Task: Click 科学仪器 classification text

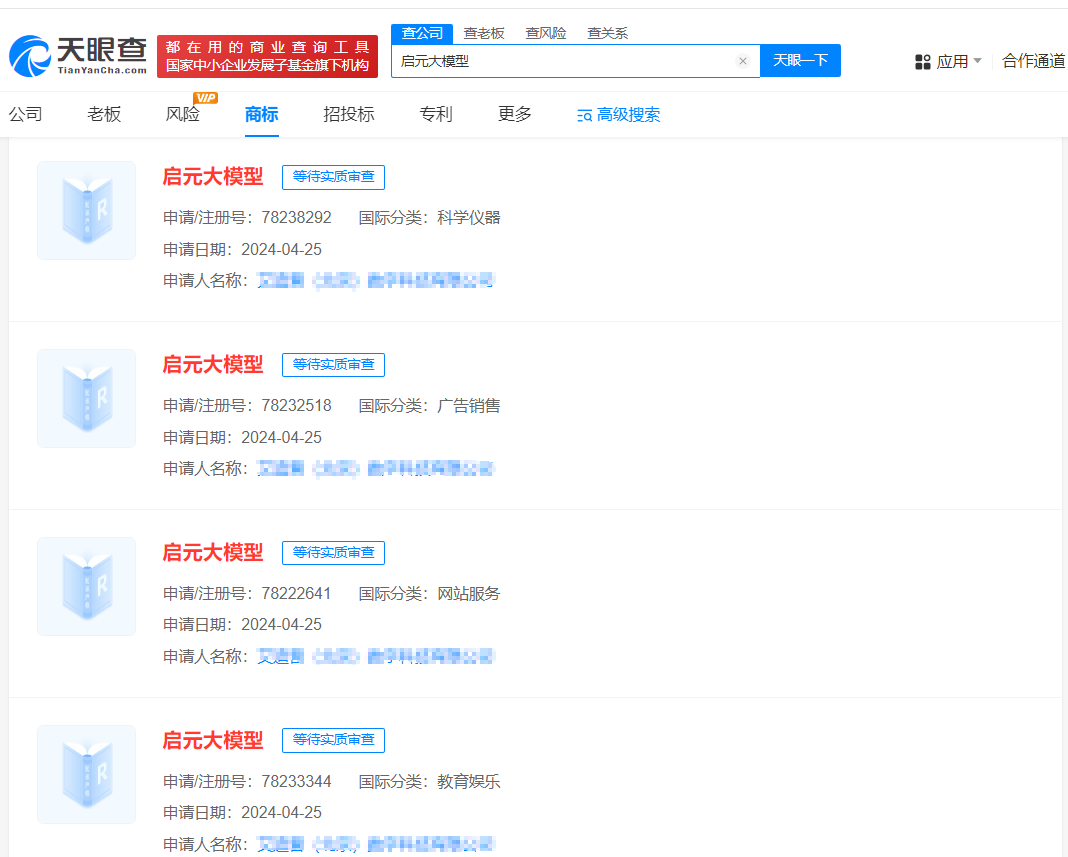Action: pyautogui.click(x=469, y=218)
